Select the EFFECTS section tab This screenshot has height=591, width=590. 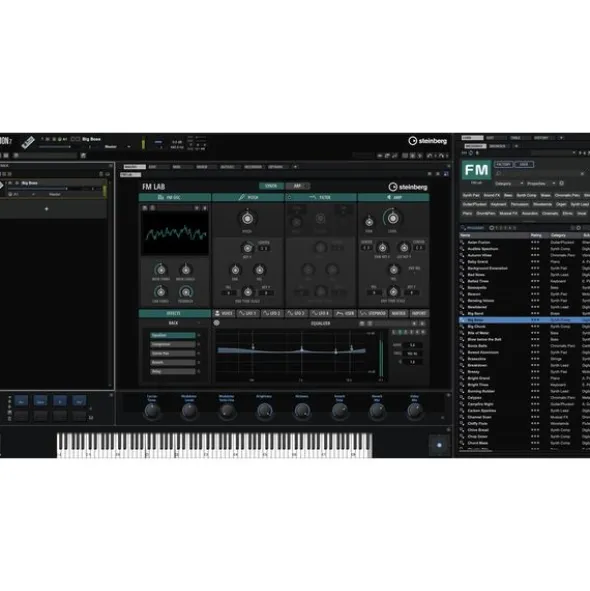[174, 313]
